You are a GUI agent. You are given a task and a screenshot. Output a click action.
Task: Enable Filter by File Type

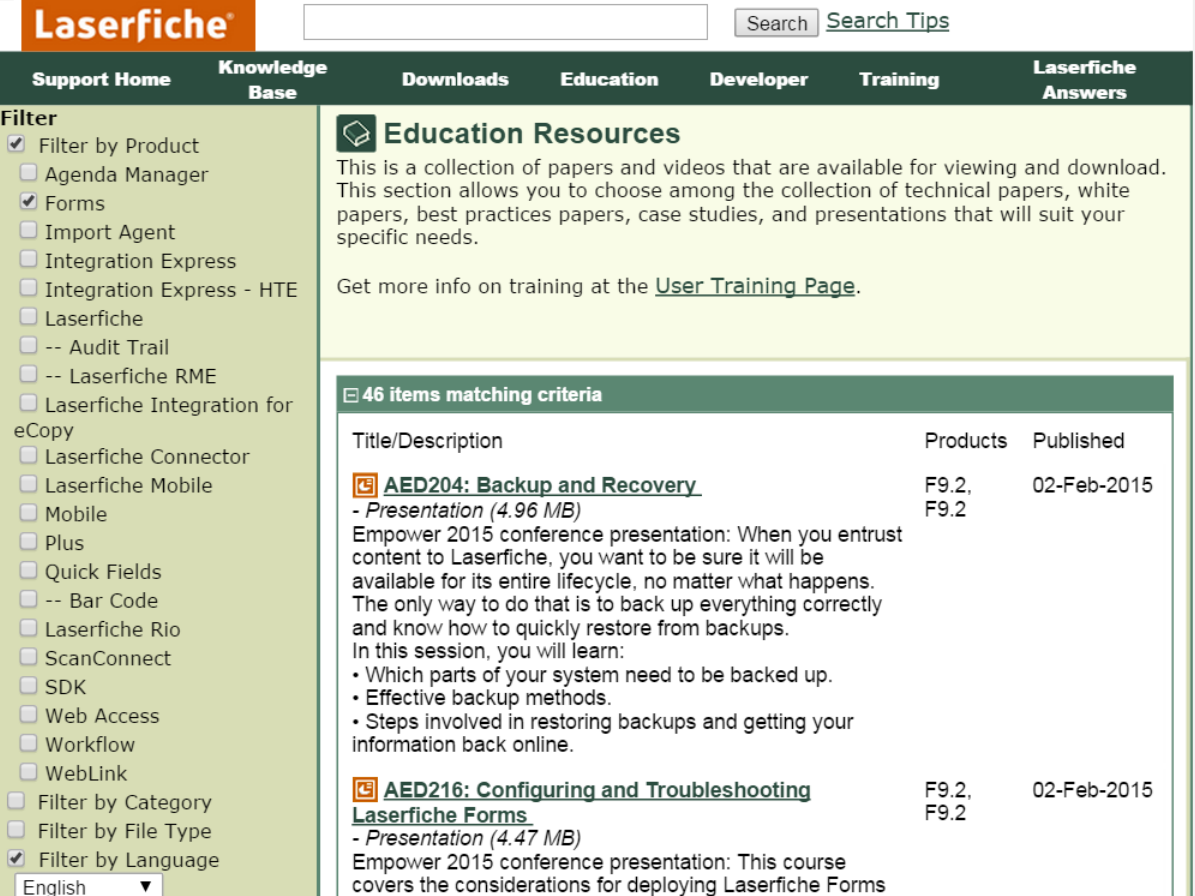click(16, 830)
